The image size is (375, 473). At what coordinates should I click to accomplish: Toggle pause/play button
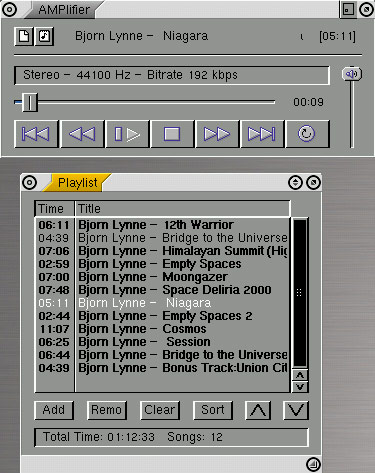127,134
